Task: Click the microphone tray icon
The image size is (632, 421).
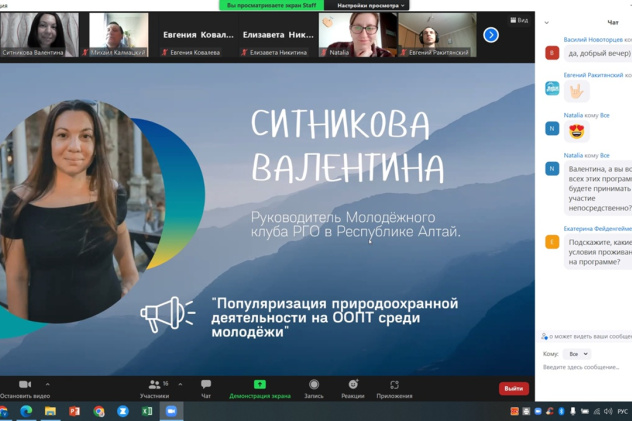Action: [573, 411]
